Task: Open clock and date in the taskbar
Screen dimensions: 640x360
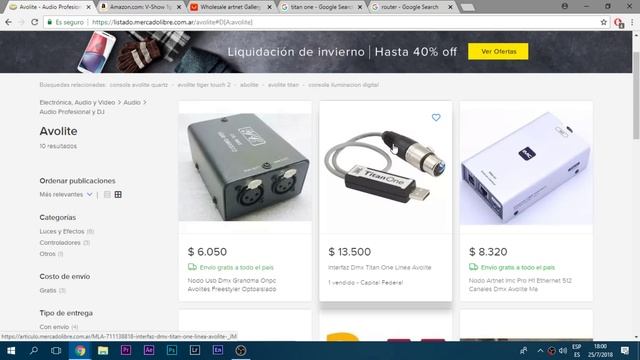Action: click(600, 351)
